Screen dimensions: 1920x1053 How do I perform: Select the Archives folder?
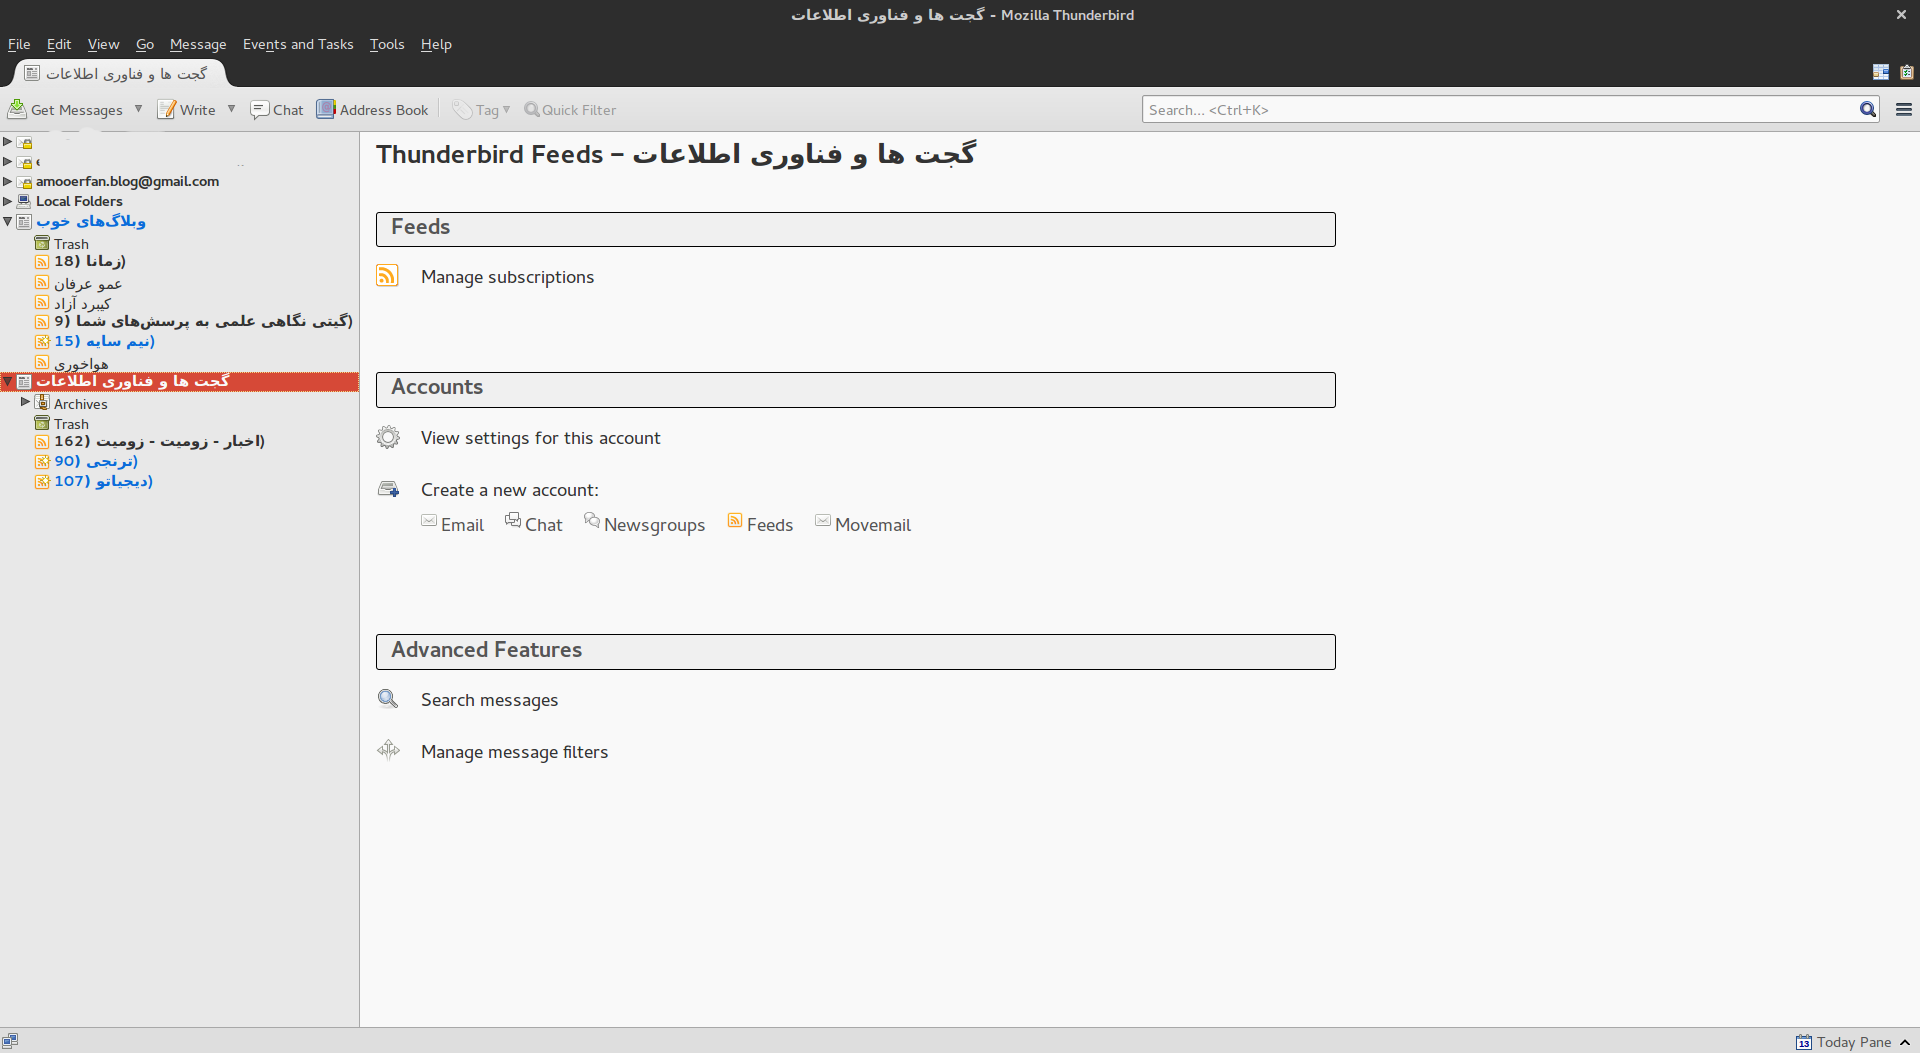[80, 404]
